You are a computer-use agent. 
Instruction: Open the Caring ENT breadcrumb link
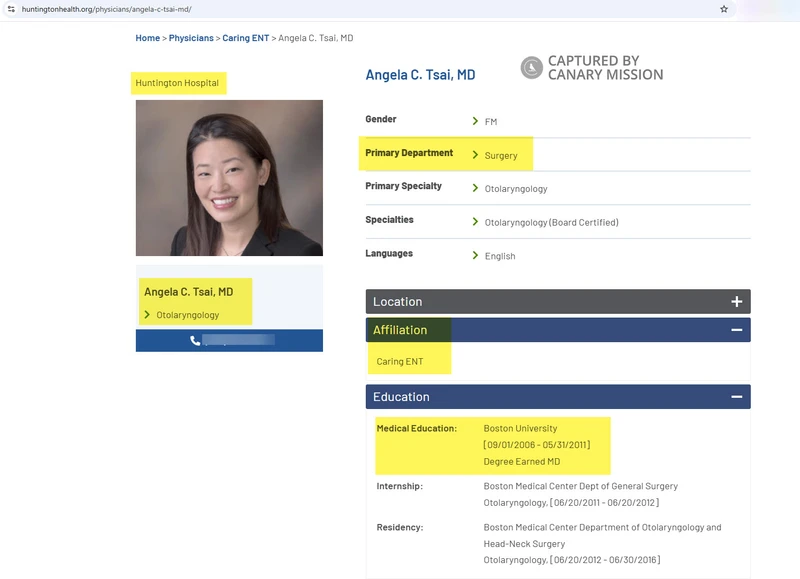click(x=245, y=38)
